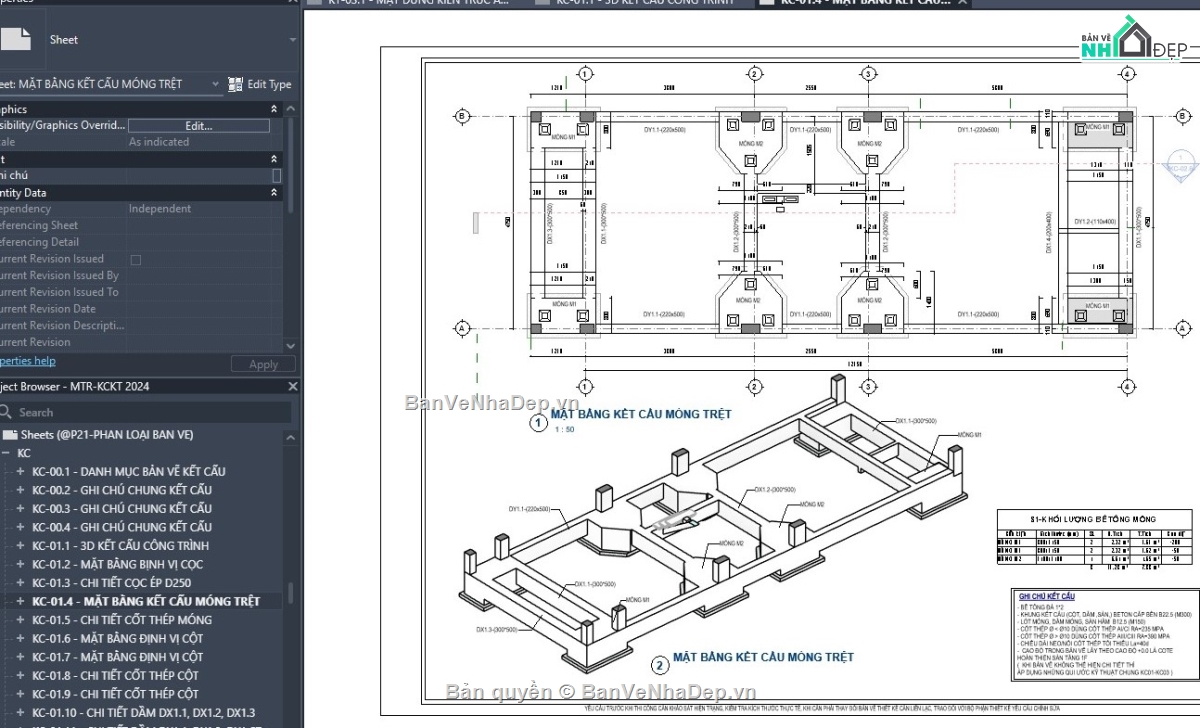Open the sheet instance filter dropdown

click(215, 84)
